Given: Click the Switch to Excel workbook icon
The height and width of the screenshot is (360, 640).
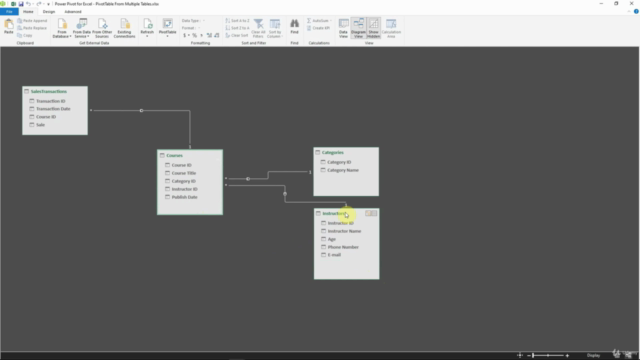Looking at the screenshot, I should point(13,4).
